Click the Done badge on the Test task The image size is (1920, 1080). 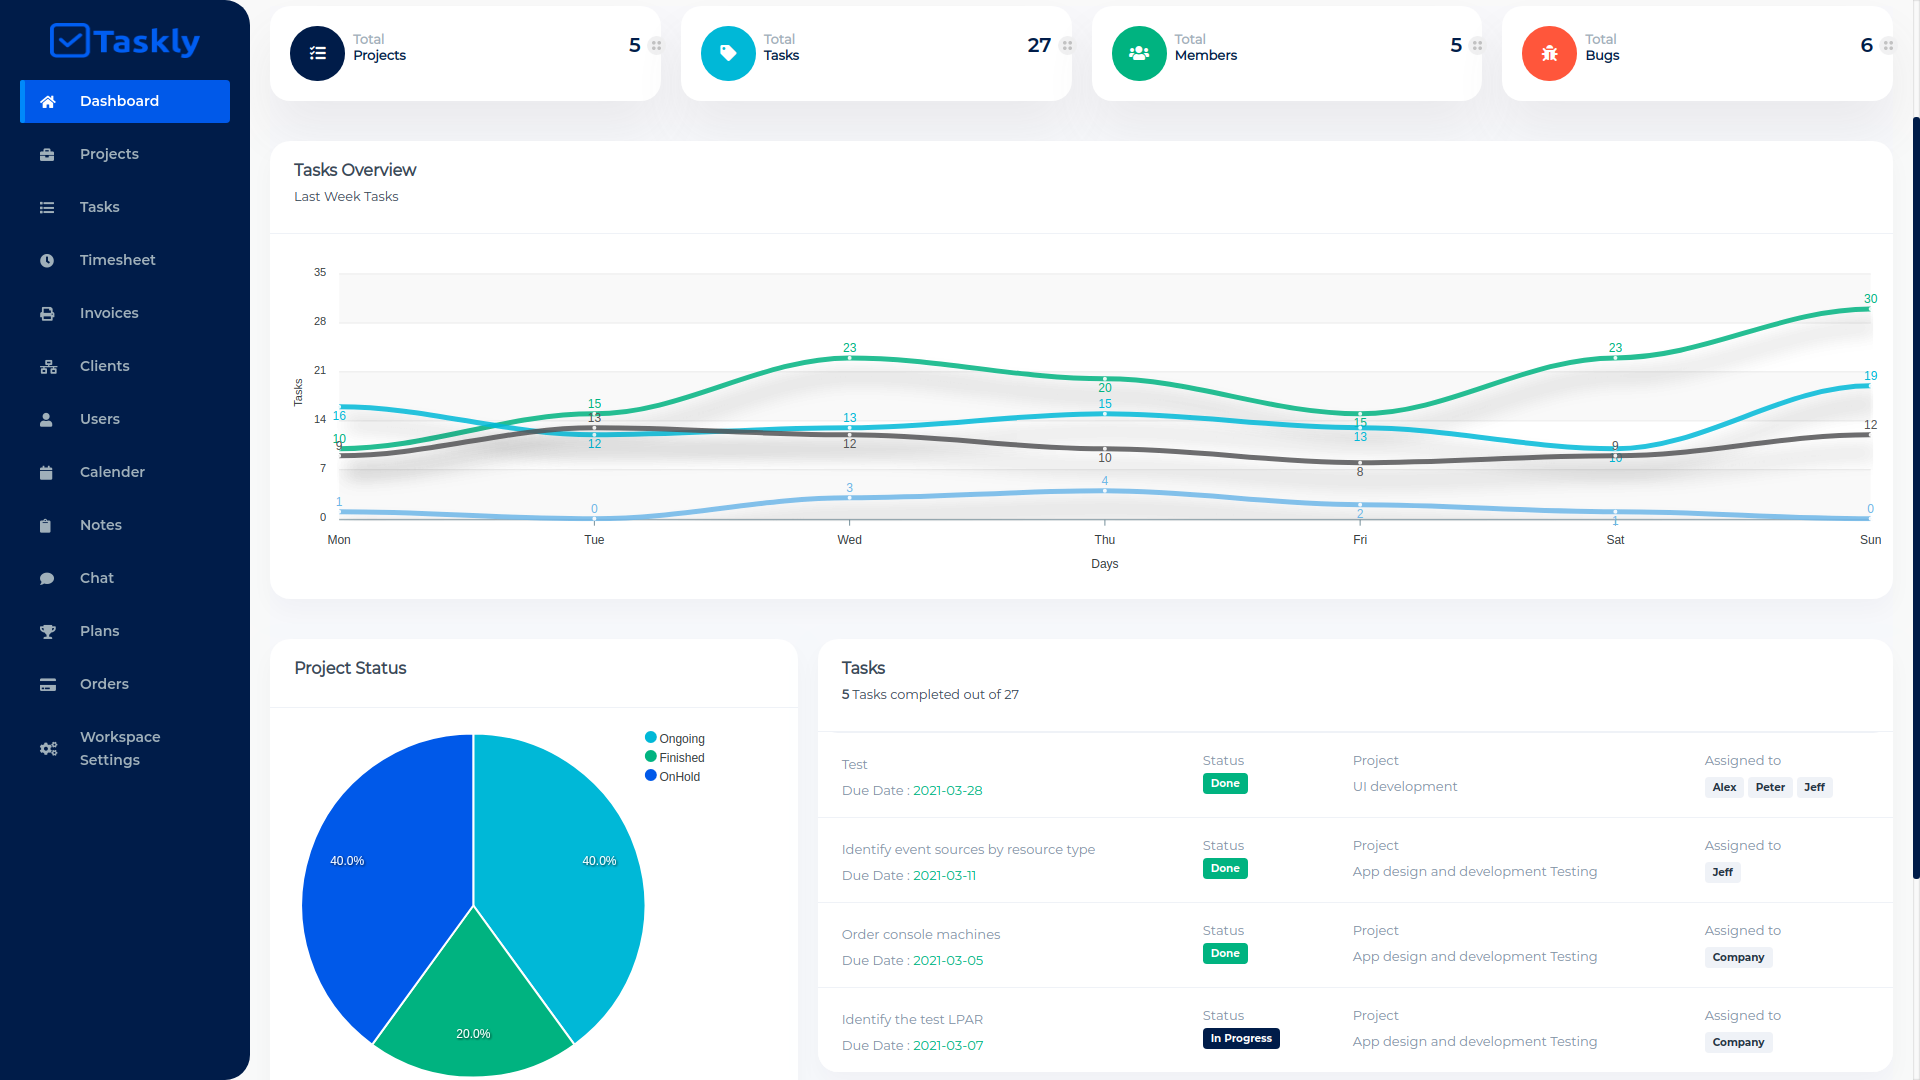(1225, 783)
